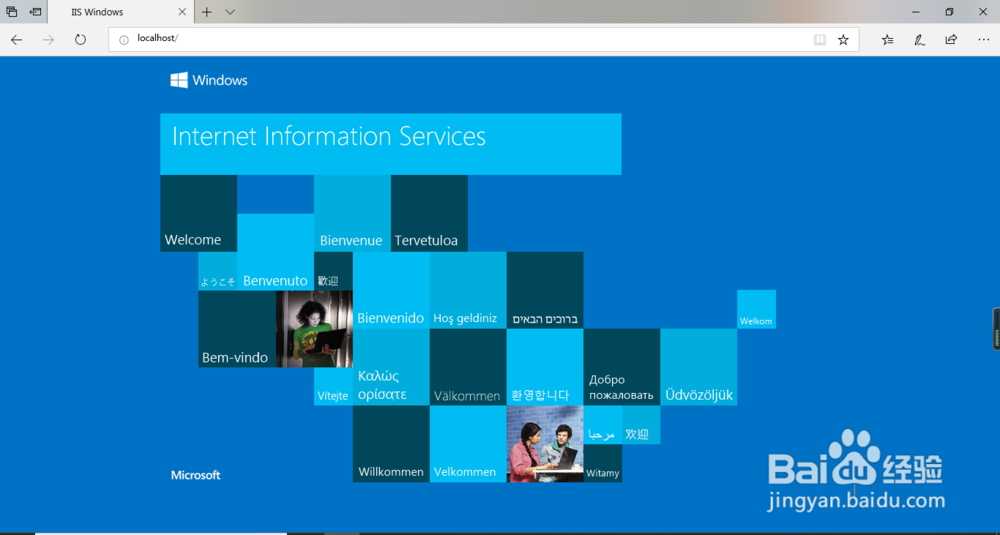
Task: Click the add notes pen icon
Action: 919,40
